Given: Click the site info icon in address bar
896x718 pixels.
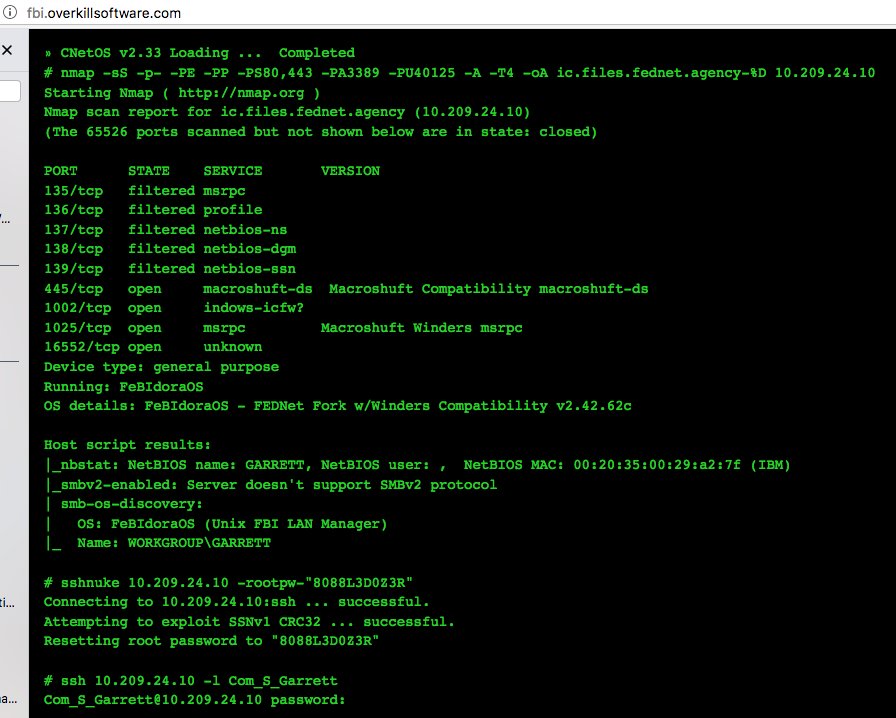Looking at the screenshot, I should [9, 14].
